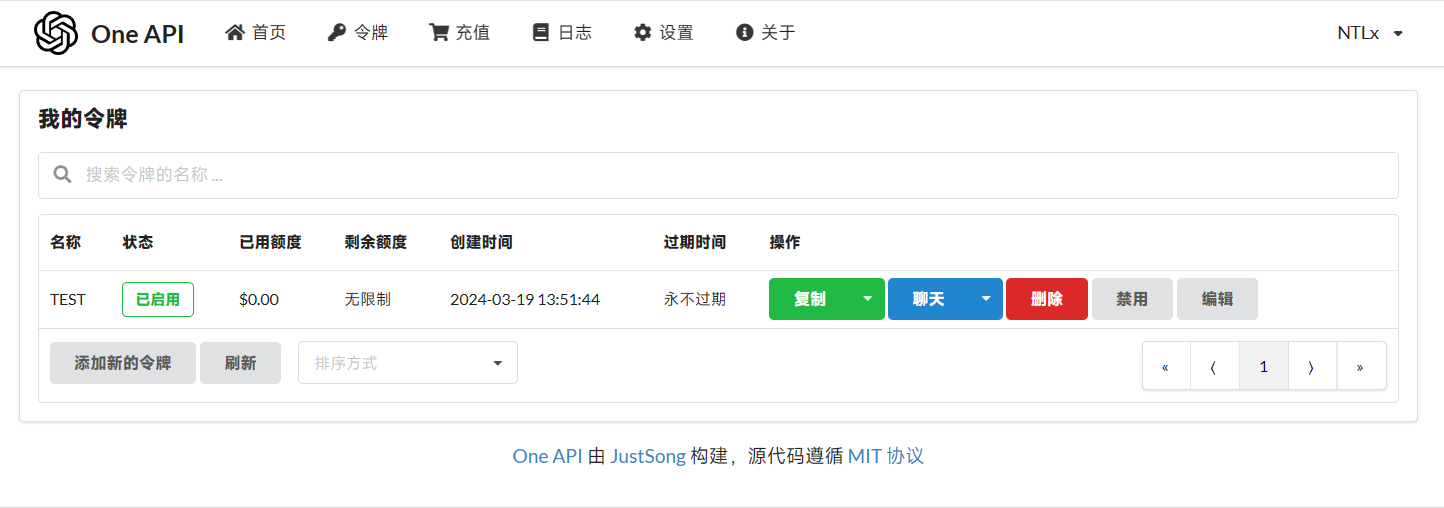Select page 1 in pagination

point(1263,367)
